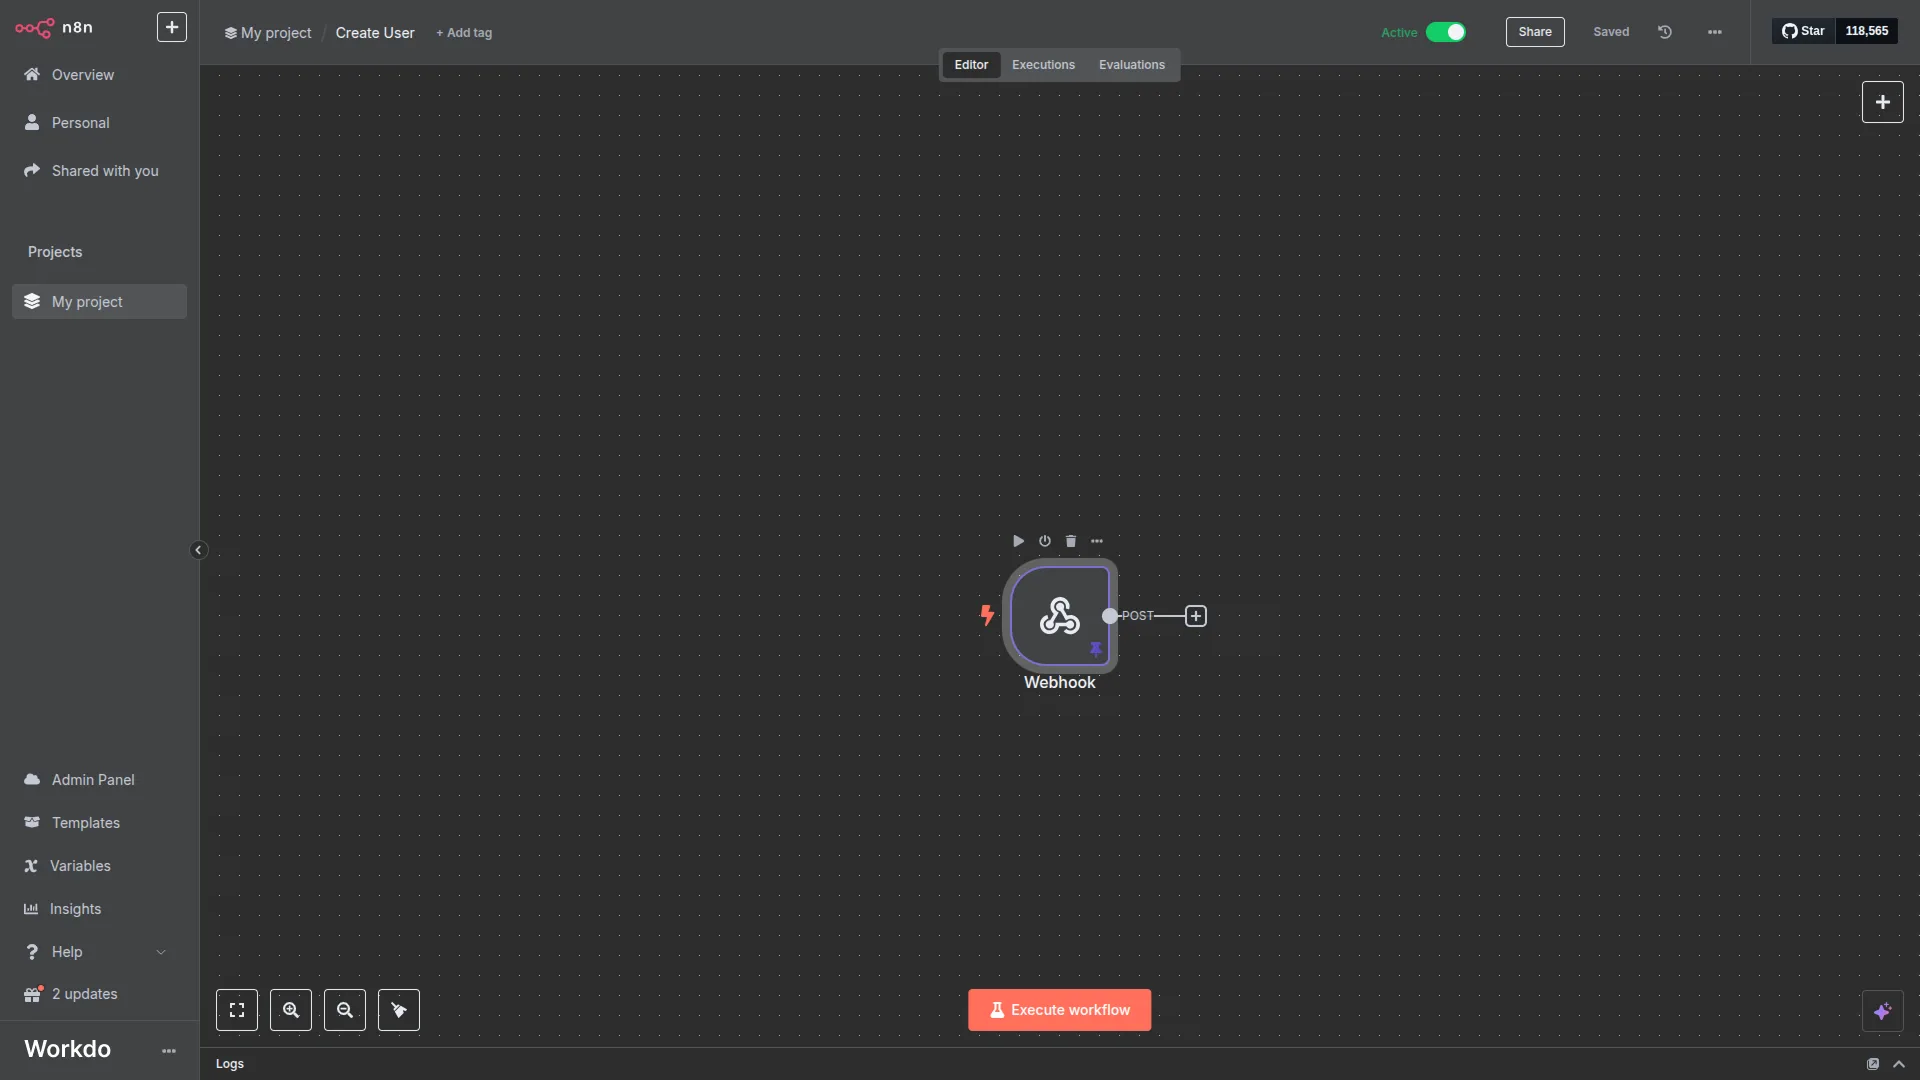Click the Share button
Image resolution: width=1920 pixels, height=1080 pixels.
pyautogui.click(x=1534, y=32)
